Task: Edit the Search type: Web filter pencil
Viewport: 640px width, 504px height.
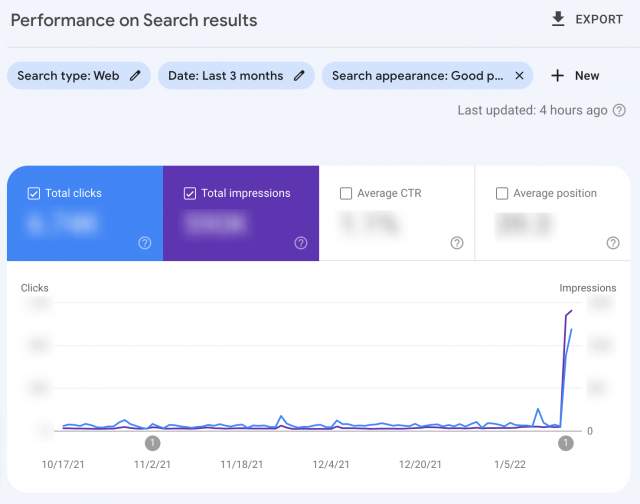Action: click(x=135, y=76)
